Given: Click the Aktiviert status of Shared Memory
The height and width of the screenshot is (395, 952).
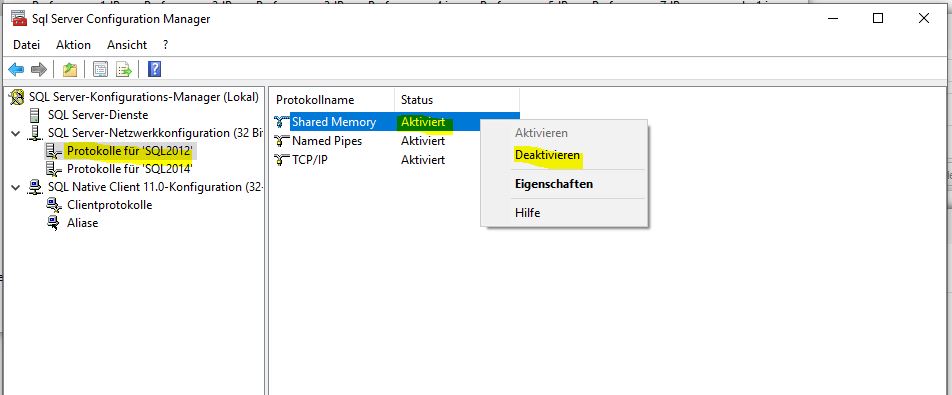Looking at the screenshot, I should (x=423, y=122).
